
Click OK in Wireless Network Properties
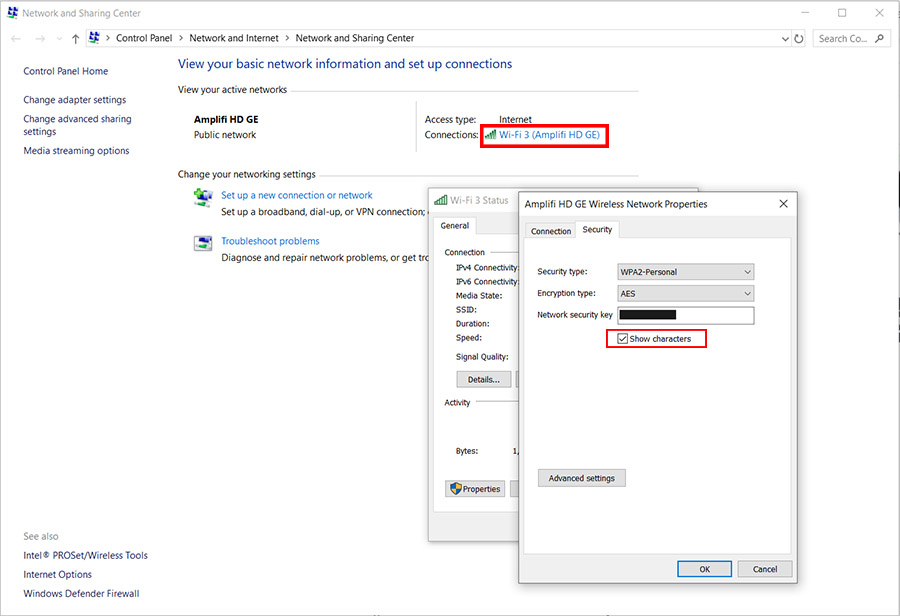704,569
